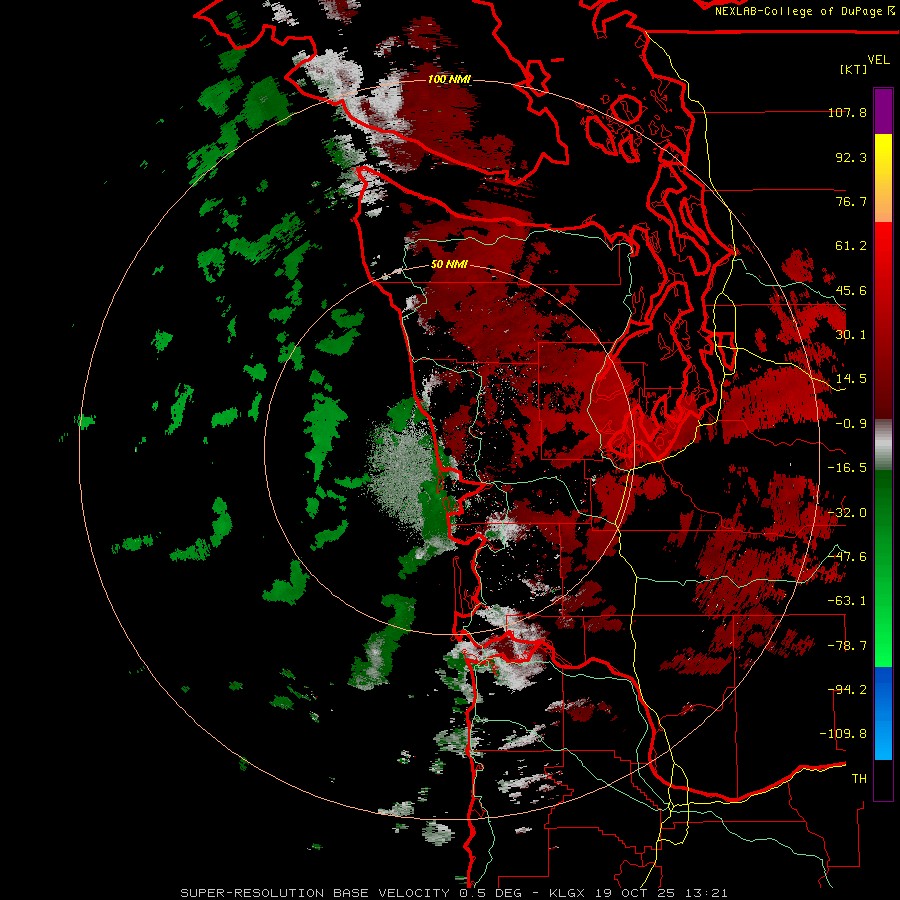Click the 45.6 scale label

(x=851, y=290)
